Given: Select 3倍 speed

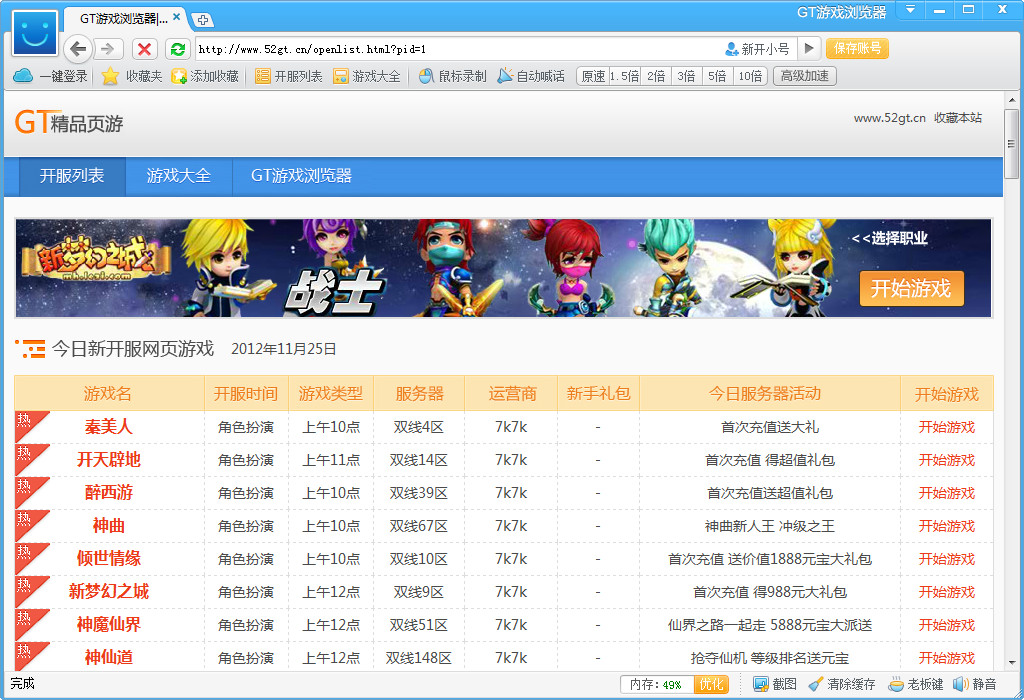Looking at the screenshot, I should 686,76.
